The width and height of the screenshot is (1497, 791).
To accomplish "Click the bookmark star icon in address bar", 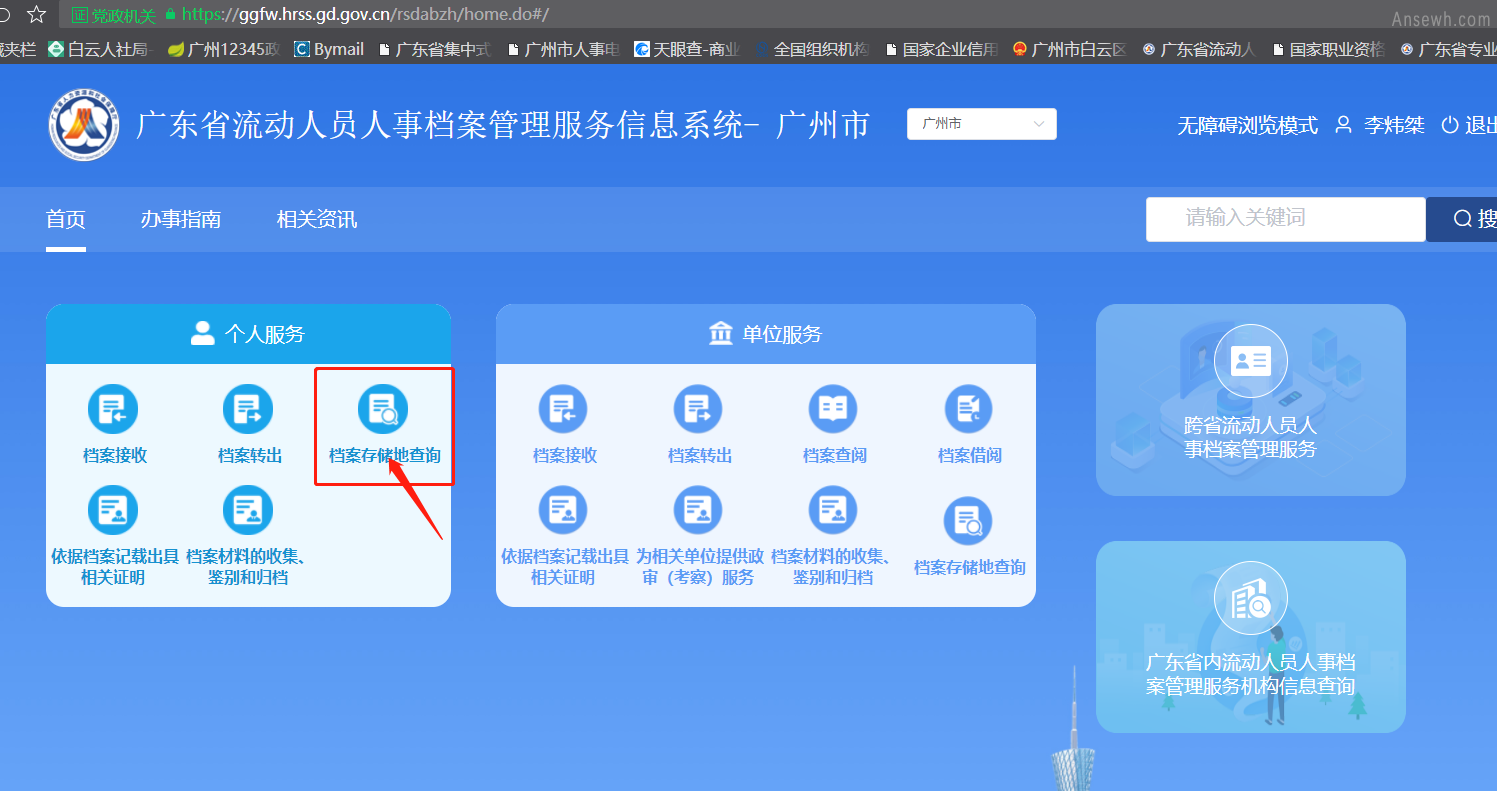I will [37, 14].
